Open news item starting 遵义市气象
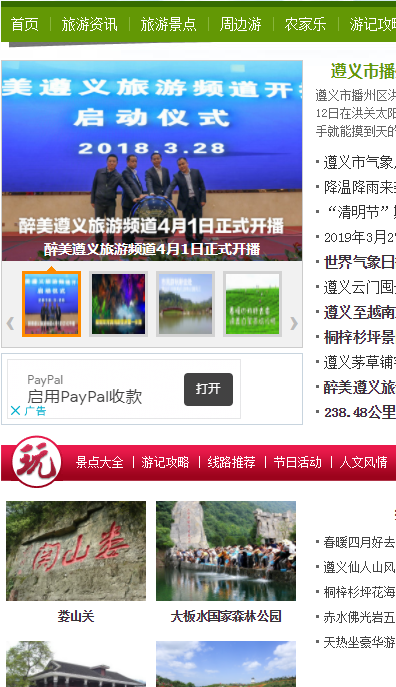 [359, 163]
